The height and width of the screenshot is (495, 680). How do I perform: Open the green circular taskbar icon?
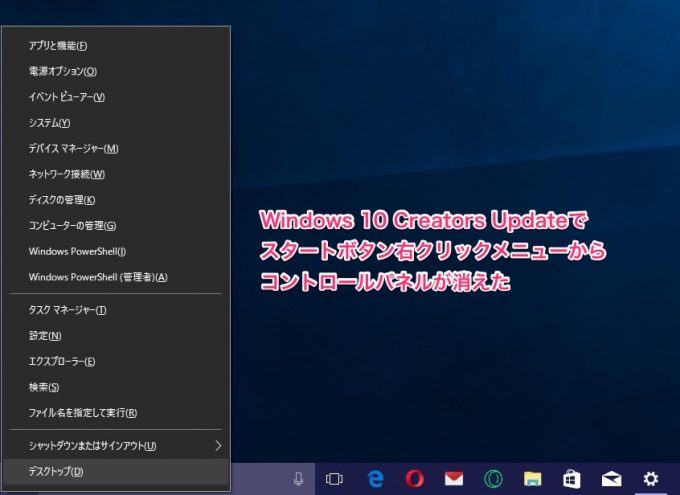coord(494,479)
